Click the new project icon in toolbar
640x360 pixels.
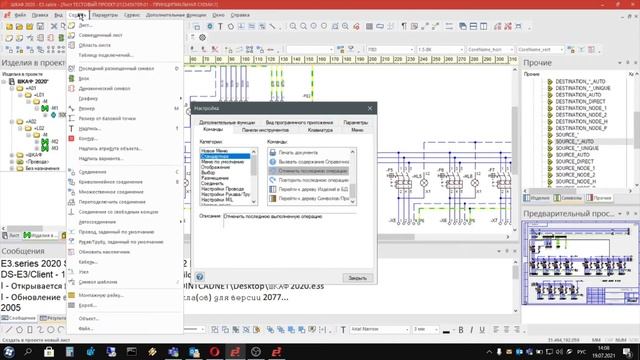click(x=9, y=27)
